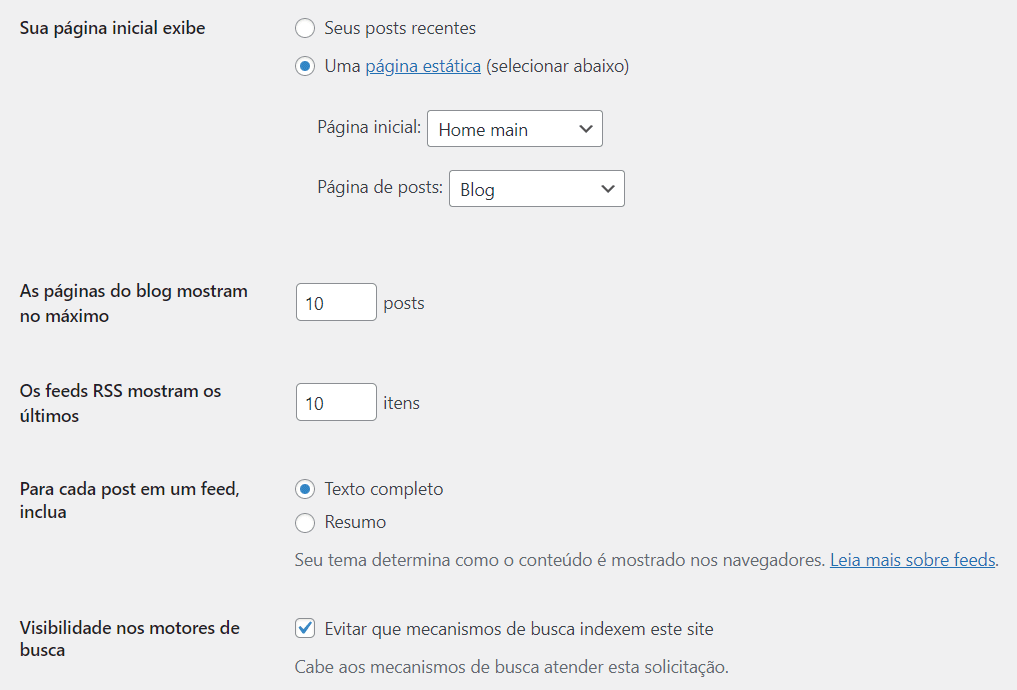The width and height of the screenshot is (1017, 690).
Task: Click the RSS feed items number field
Action: point(336,402)
